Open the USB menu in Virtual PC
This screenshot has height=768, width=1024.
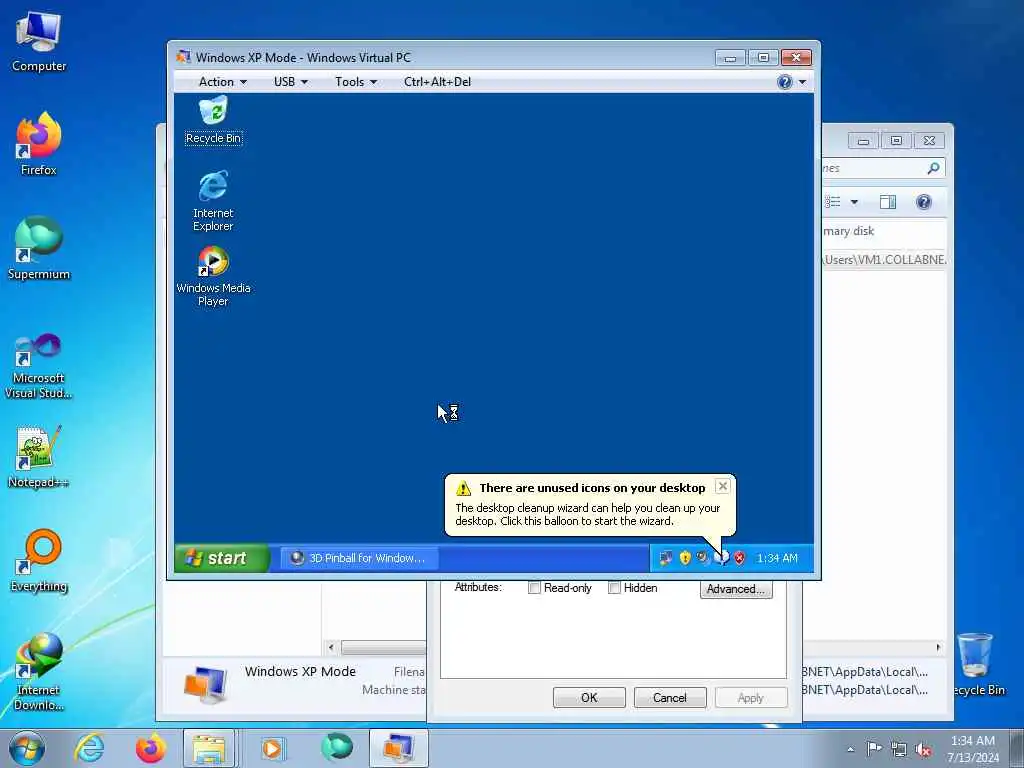pyautogui.click(x=291, y=82)
